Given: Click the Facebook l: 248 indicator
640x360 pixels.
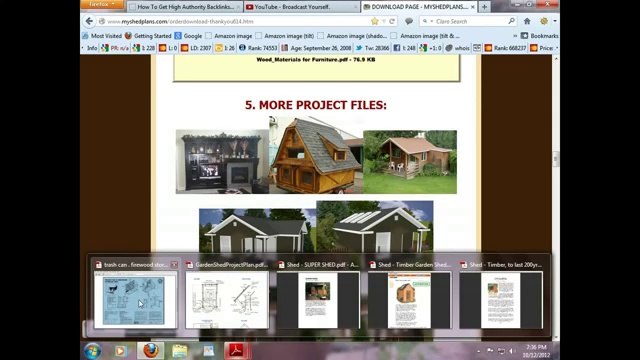Looking at the screenshot, I should tap(404, 48).
